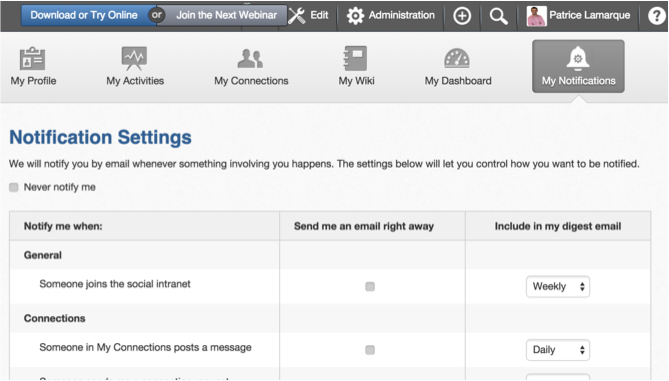
Task: Select the My Notifications bell tab
Action: coord(578,66)
